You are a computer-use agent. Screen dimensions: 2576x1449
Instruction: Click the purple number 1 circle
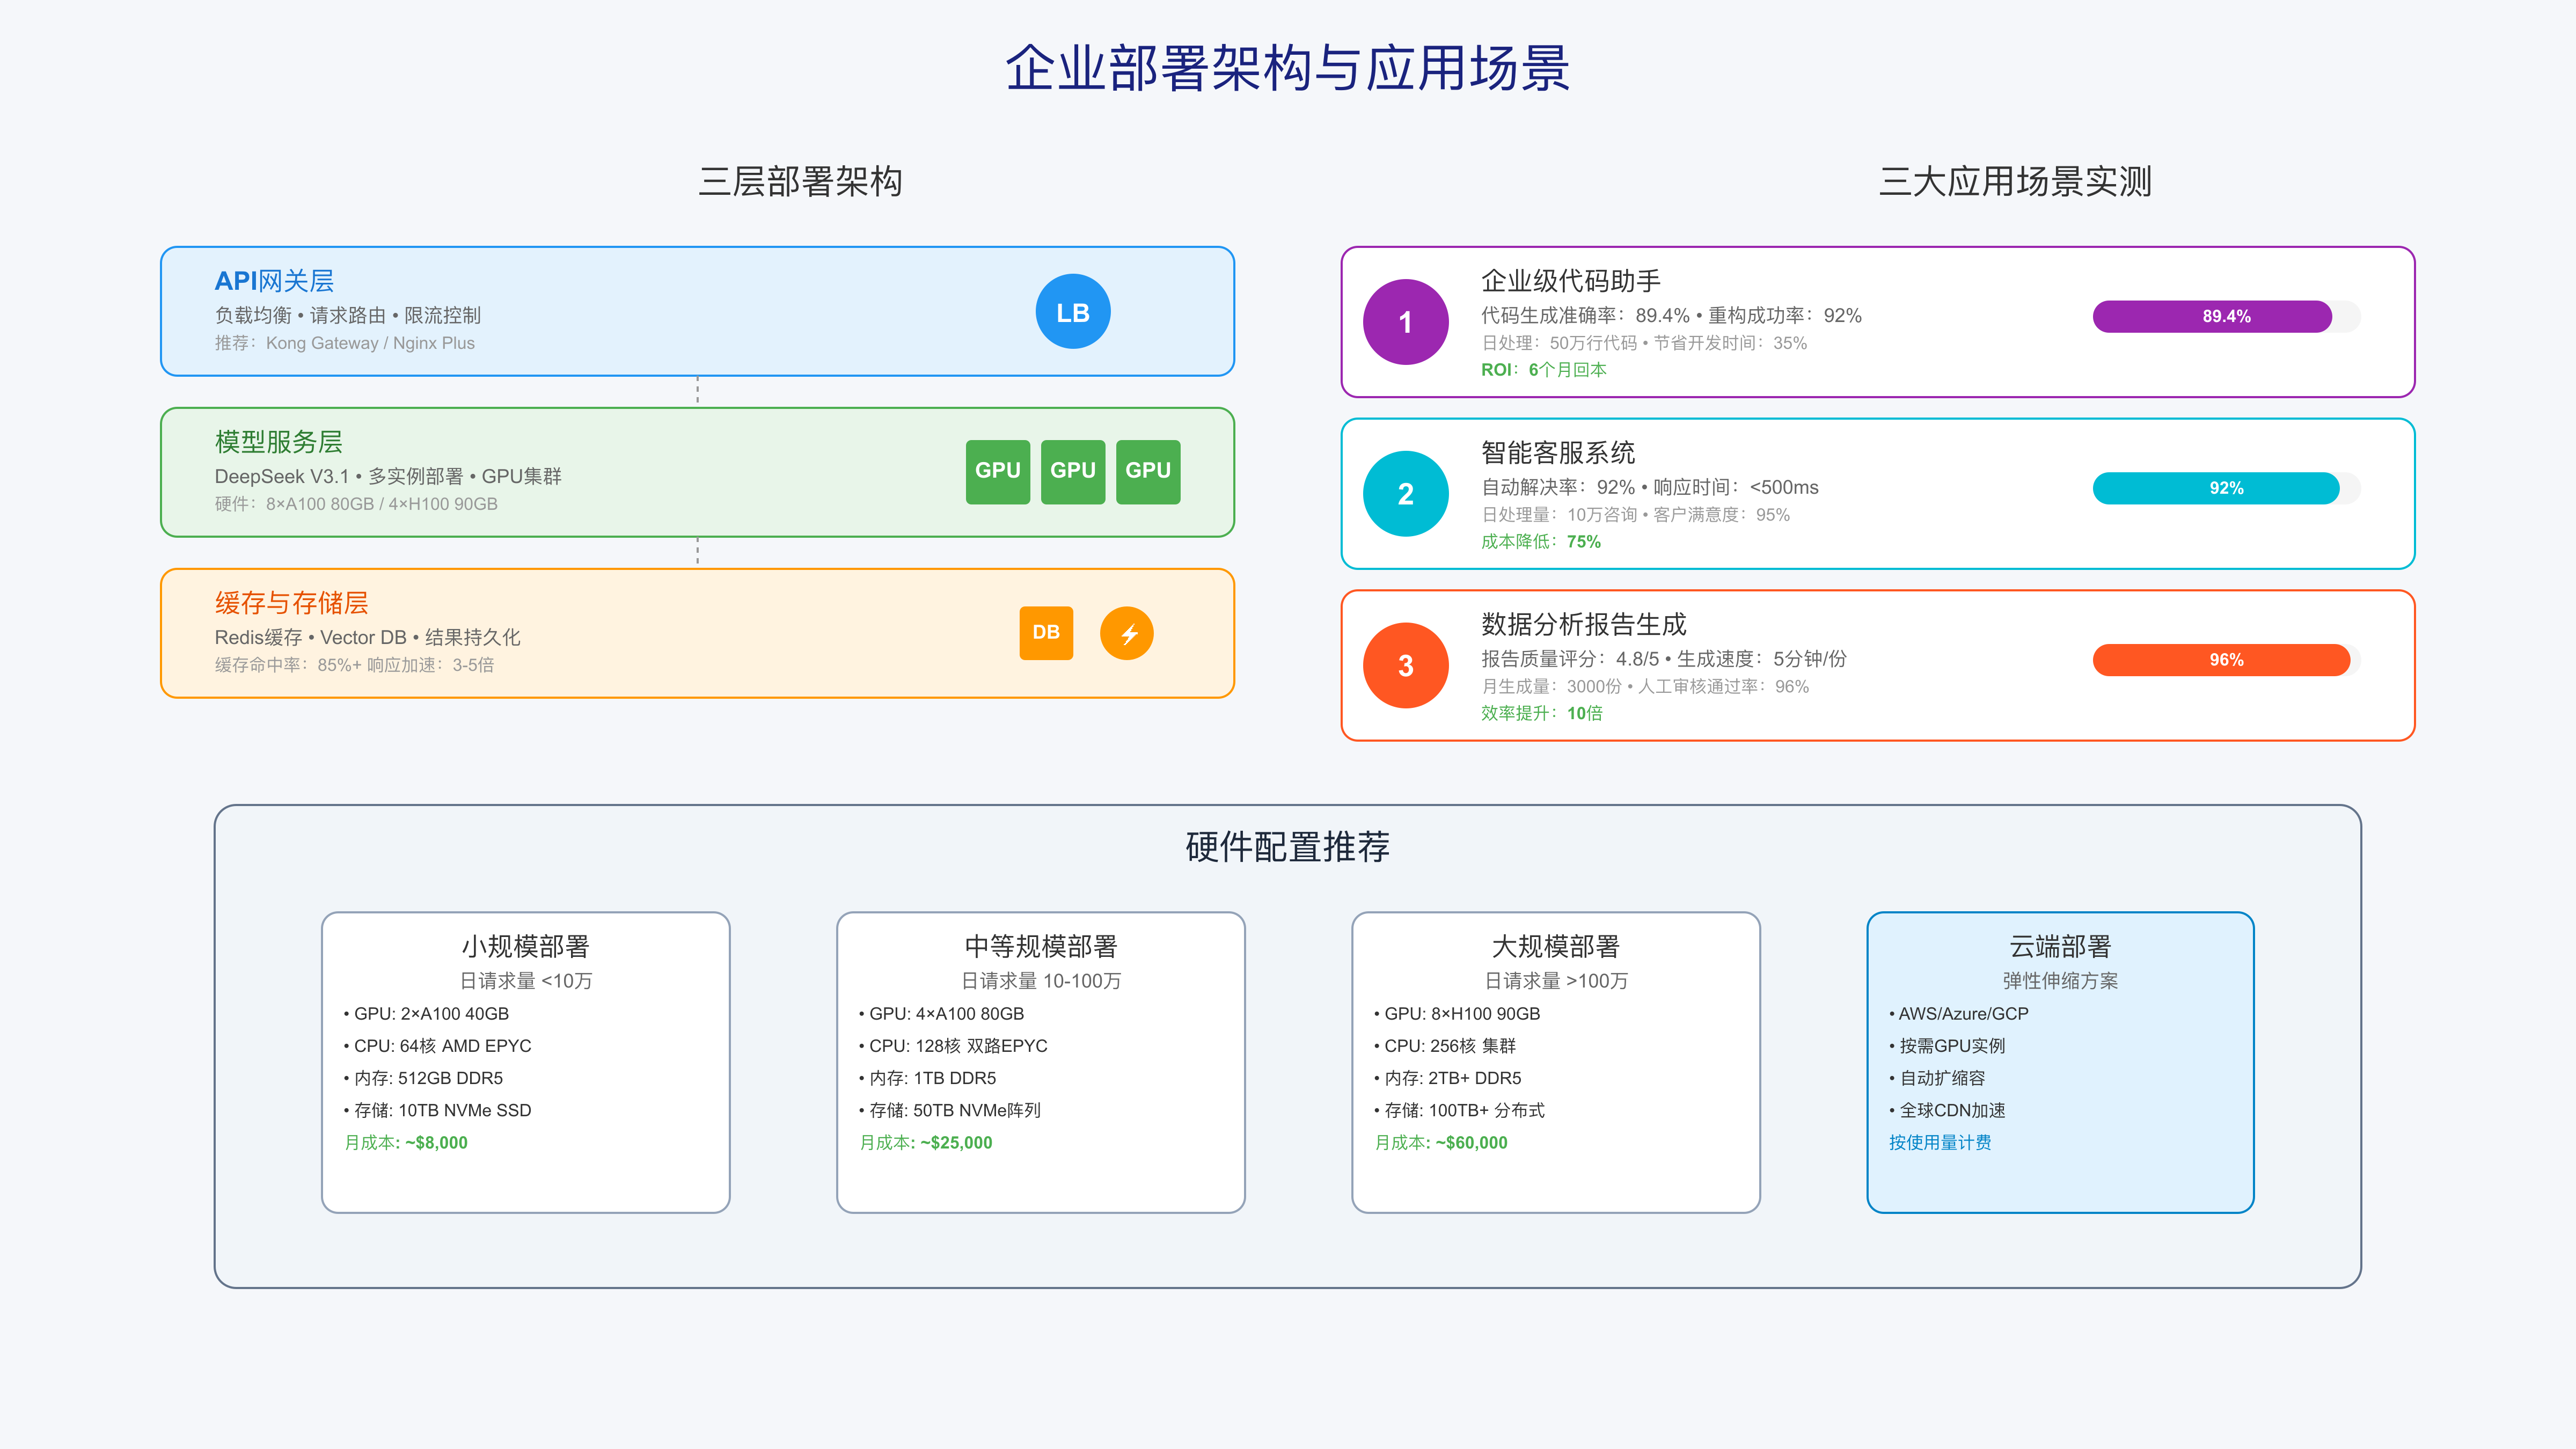tap(1406, 322)
